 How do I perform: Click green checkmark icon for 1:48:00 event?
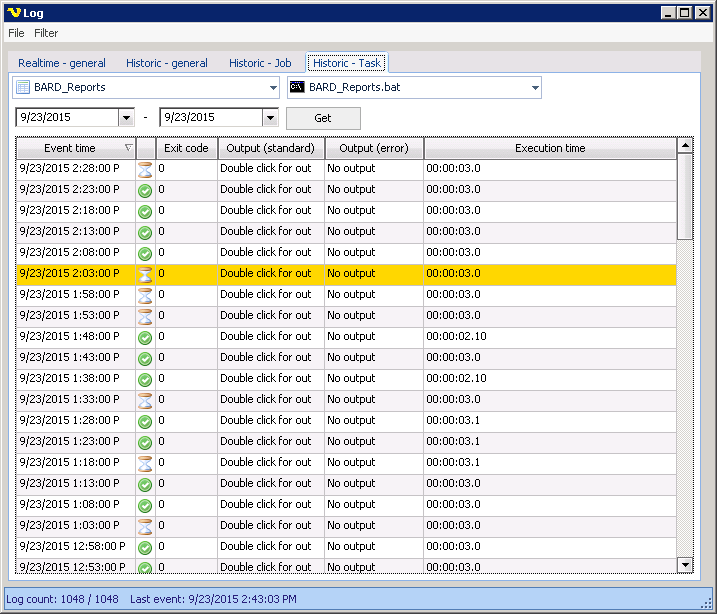coord(145,337)
